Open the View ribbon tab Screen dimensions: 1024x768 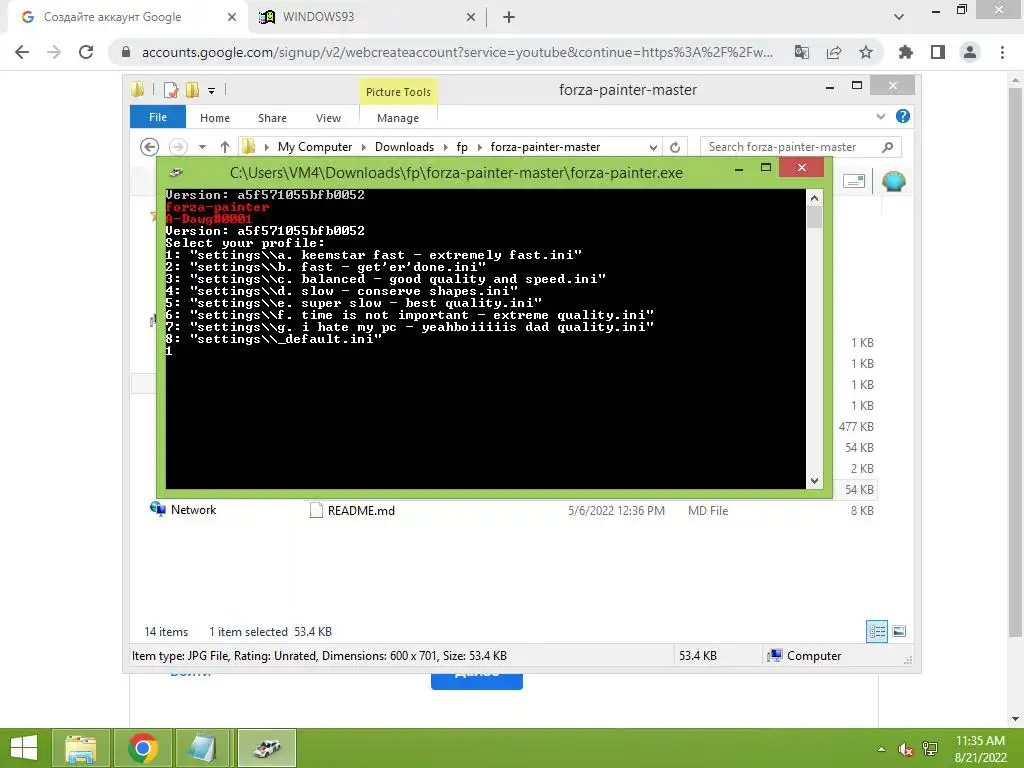pos(328,118)
